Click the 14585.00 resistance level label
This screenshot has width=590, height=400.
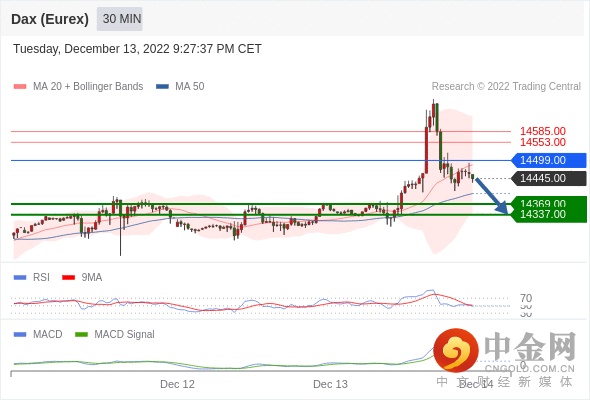pos(543,131)
